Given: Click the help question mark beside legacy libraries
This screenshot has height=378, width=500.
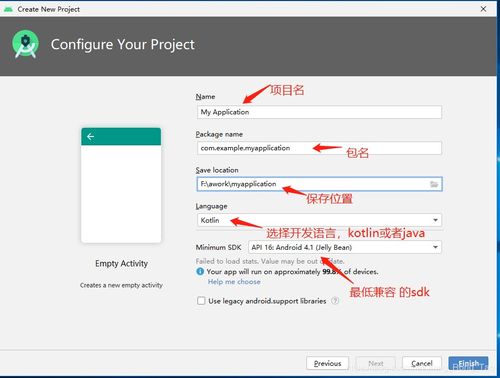Looking at the screenshot, I should (x=335, y=301).
